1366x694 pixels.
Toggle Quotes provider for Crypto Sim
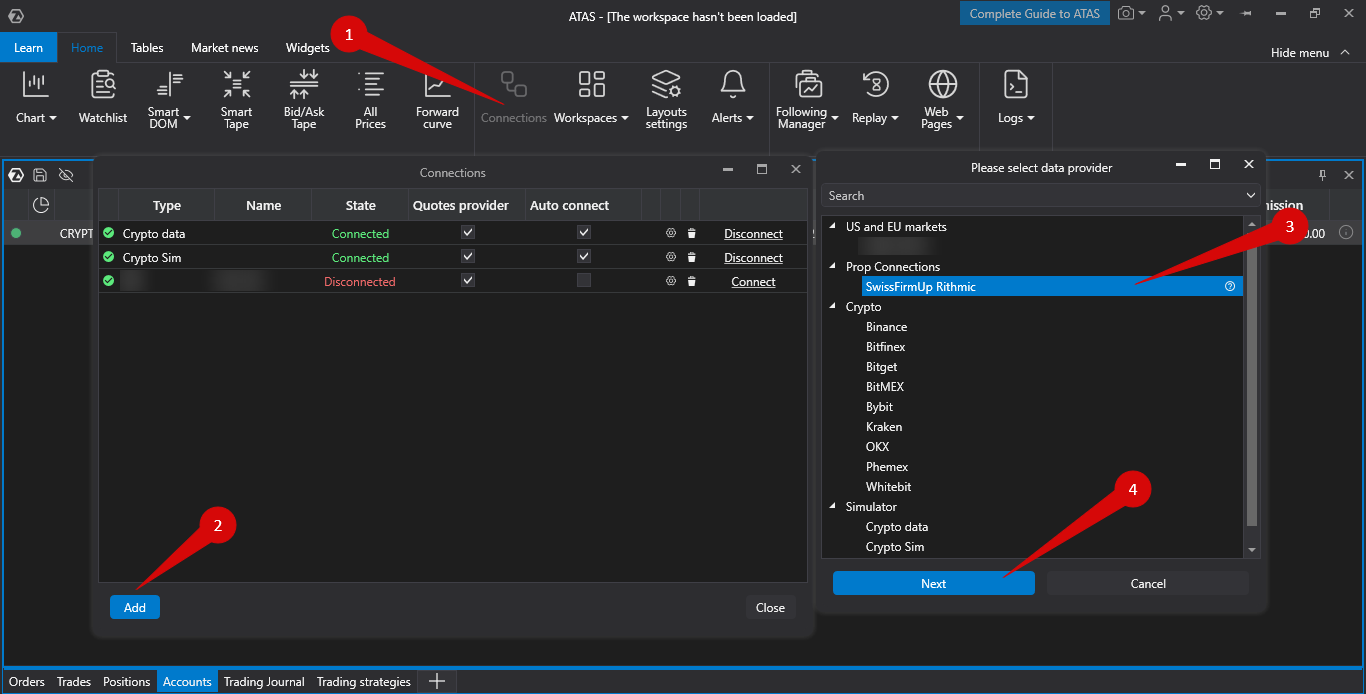coord(467,256)
